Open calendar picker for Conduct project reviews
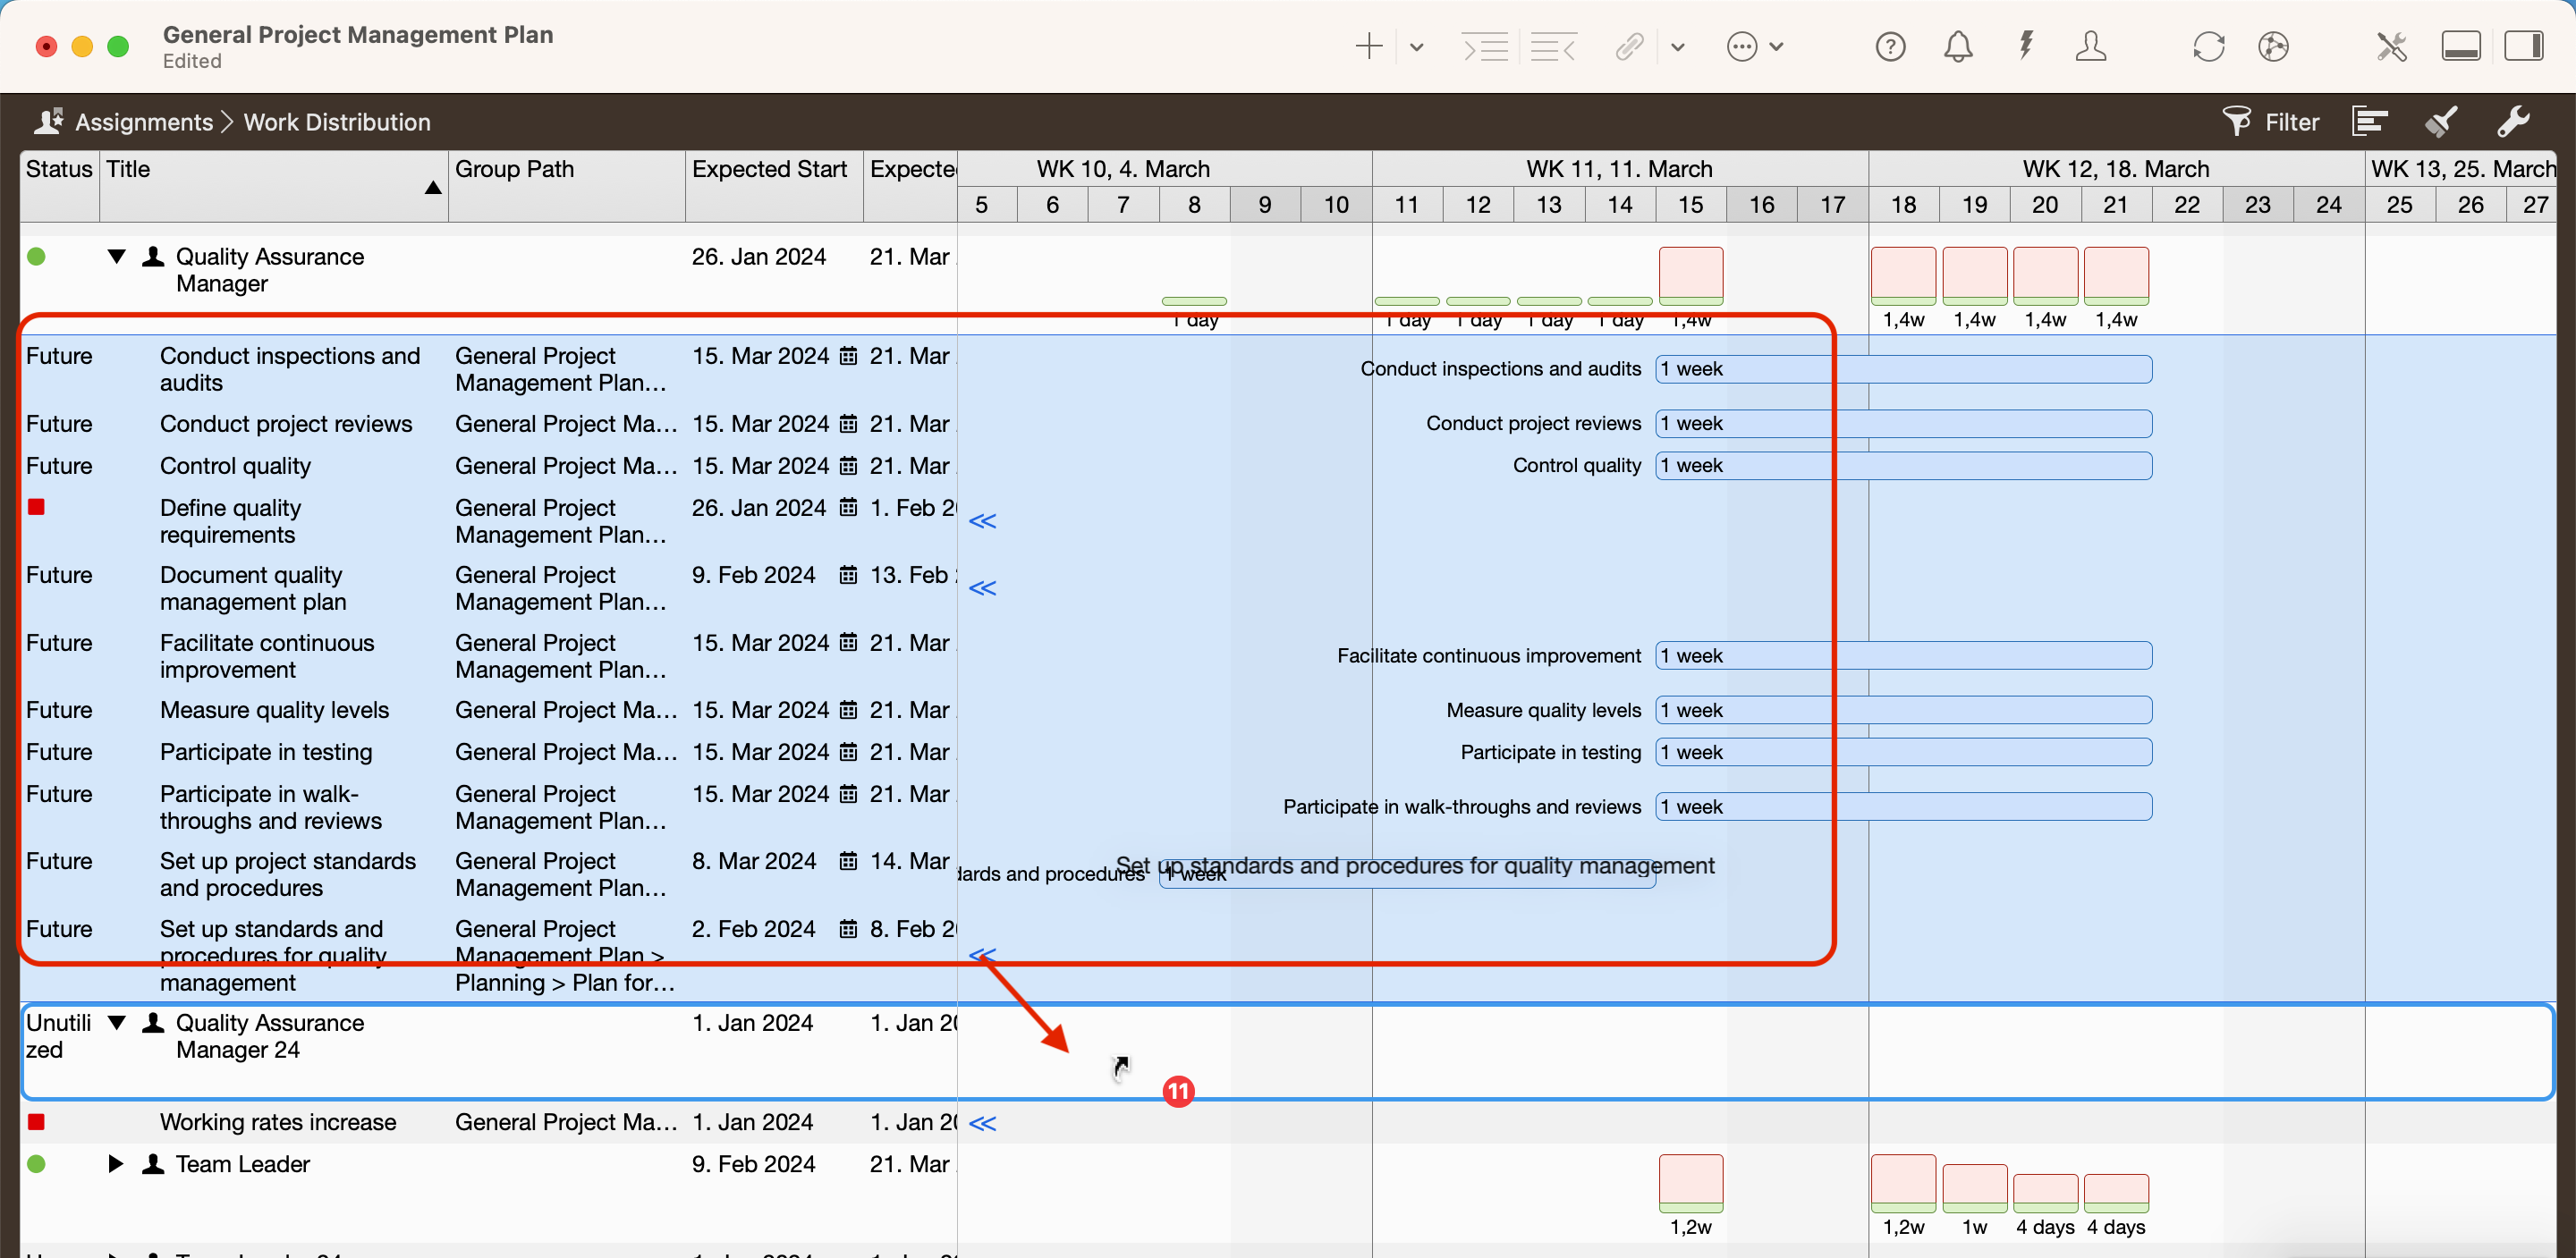2576x1258 pixels. click(848, 424)
